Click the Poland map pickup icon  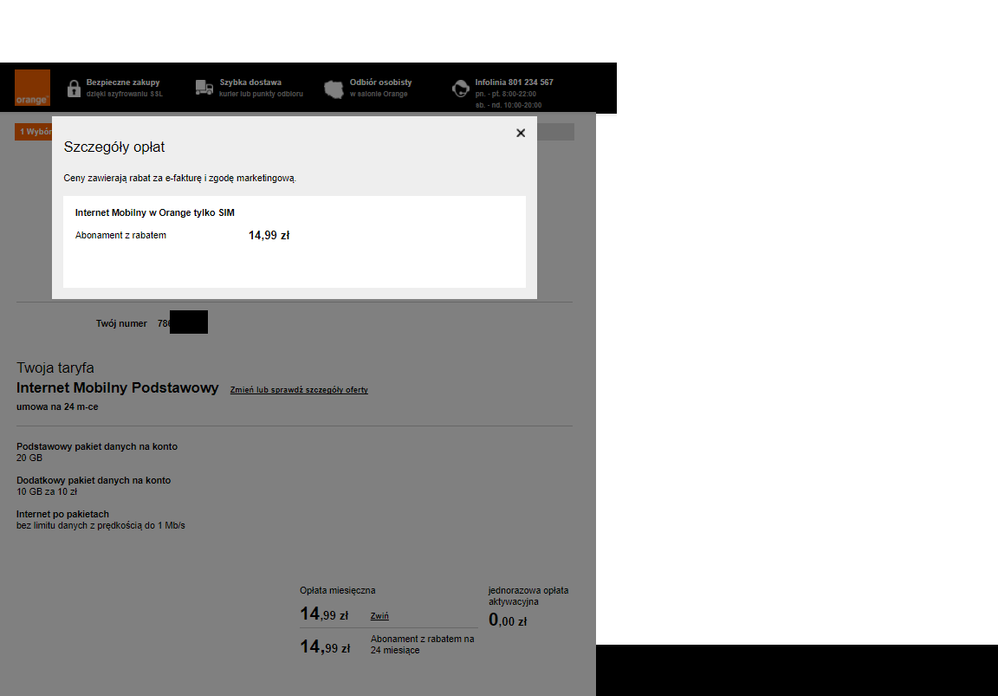click(x=334, y=89)
